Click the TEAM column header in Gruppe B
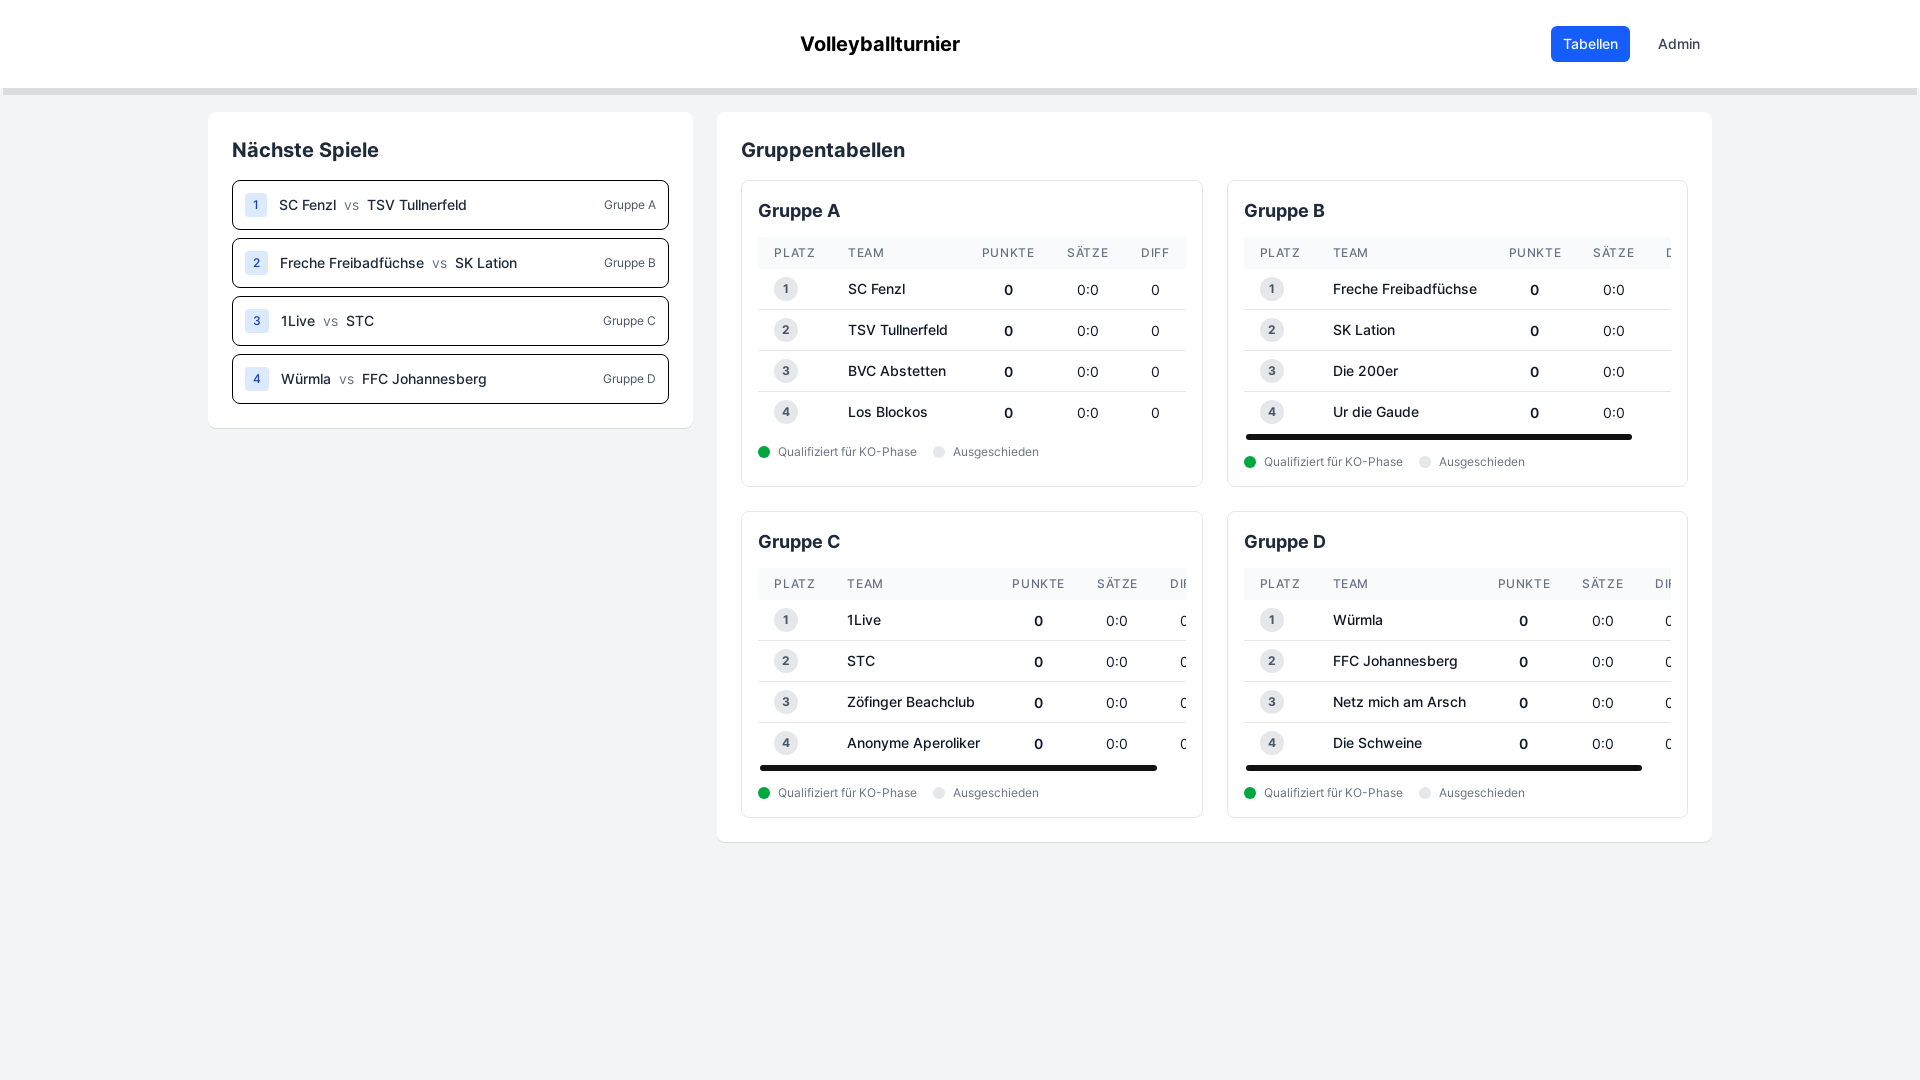This screenshot has width=1920, height=1080. 1350,253
